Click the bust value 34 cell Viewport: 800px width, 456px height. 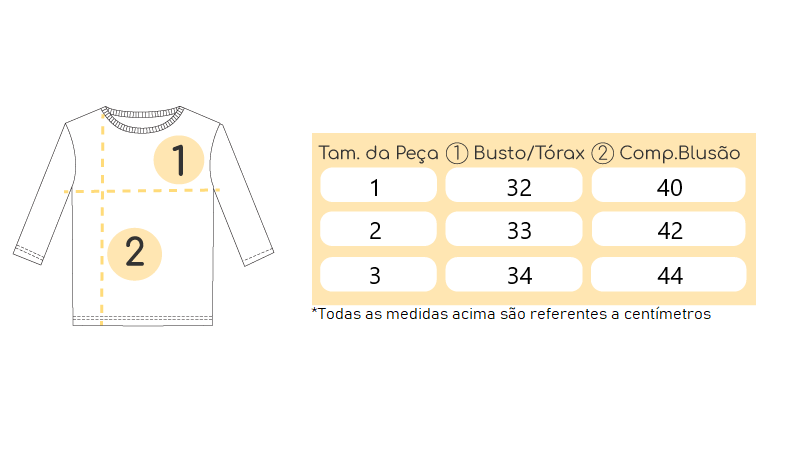tap(514, 274)
